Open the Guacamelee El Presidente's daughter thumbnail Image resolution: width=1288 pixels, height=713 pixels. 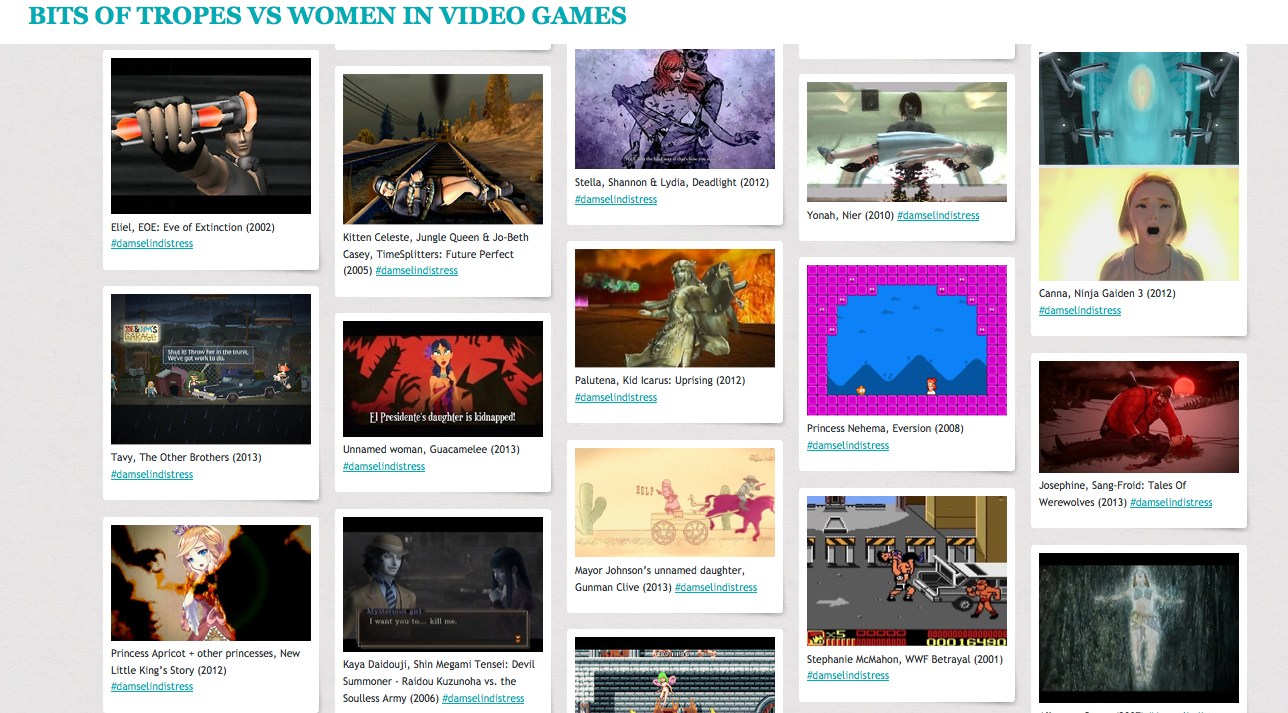tap(443, 379)
